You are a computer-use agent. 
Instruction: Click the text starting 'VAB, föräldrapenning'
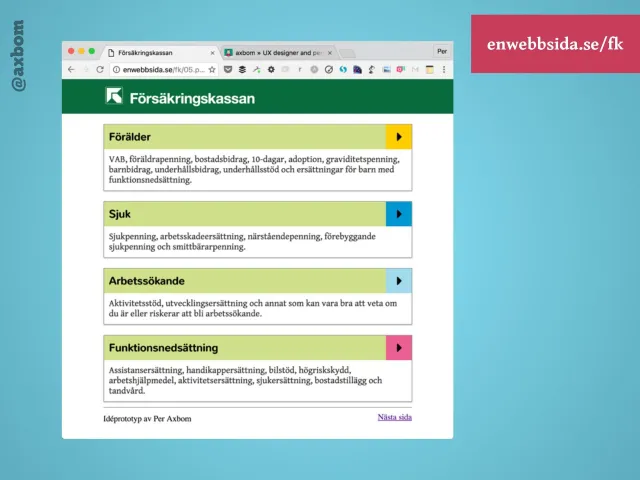[x=254, y=169]
